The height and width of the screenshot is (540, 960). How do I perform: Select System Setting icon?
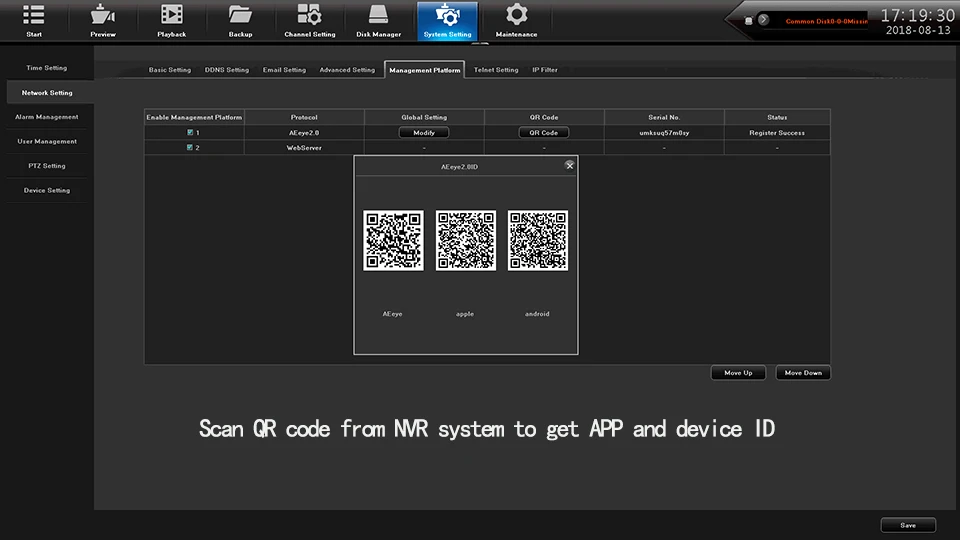point(448,21)
